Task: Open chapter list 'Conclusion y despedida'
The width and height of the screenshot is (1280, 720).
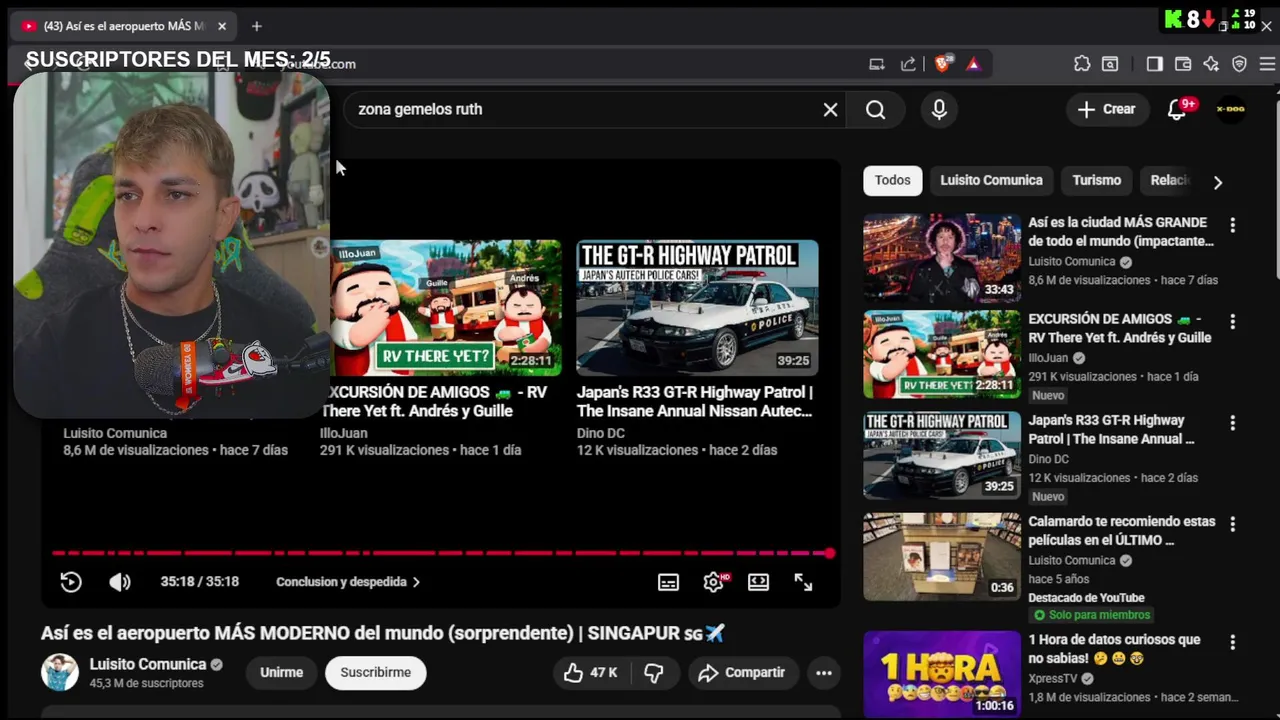Action: tap(348, 582)
